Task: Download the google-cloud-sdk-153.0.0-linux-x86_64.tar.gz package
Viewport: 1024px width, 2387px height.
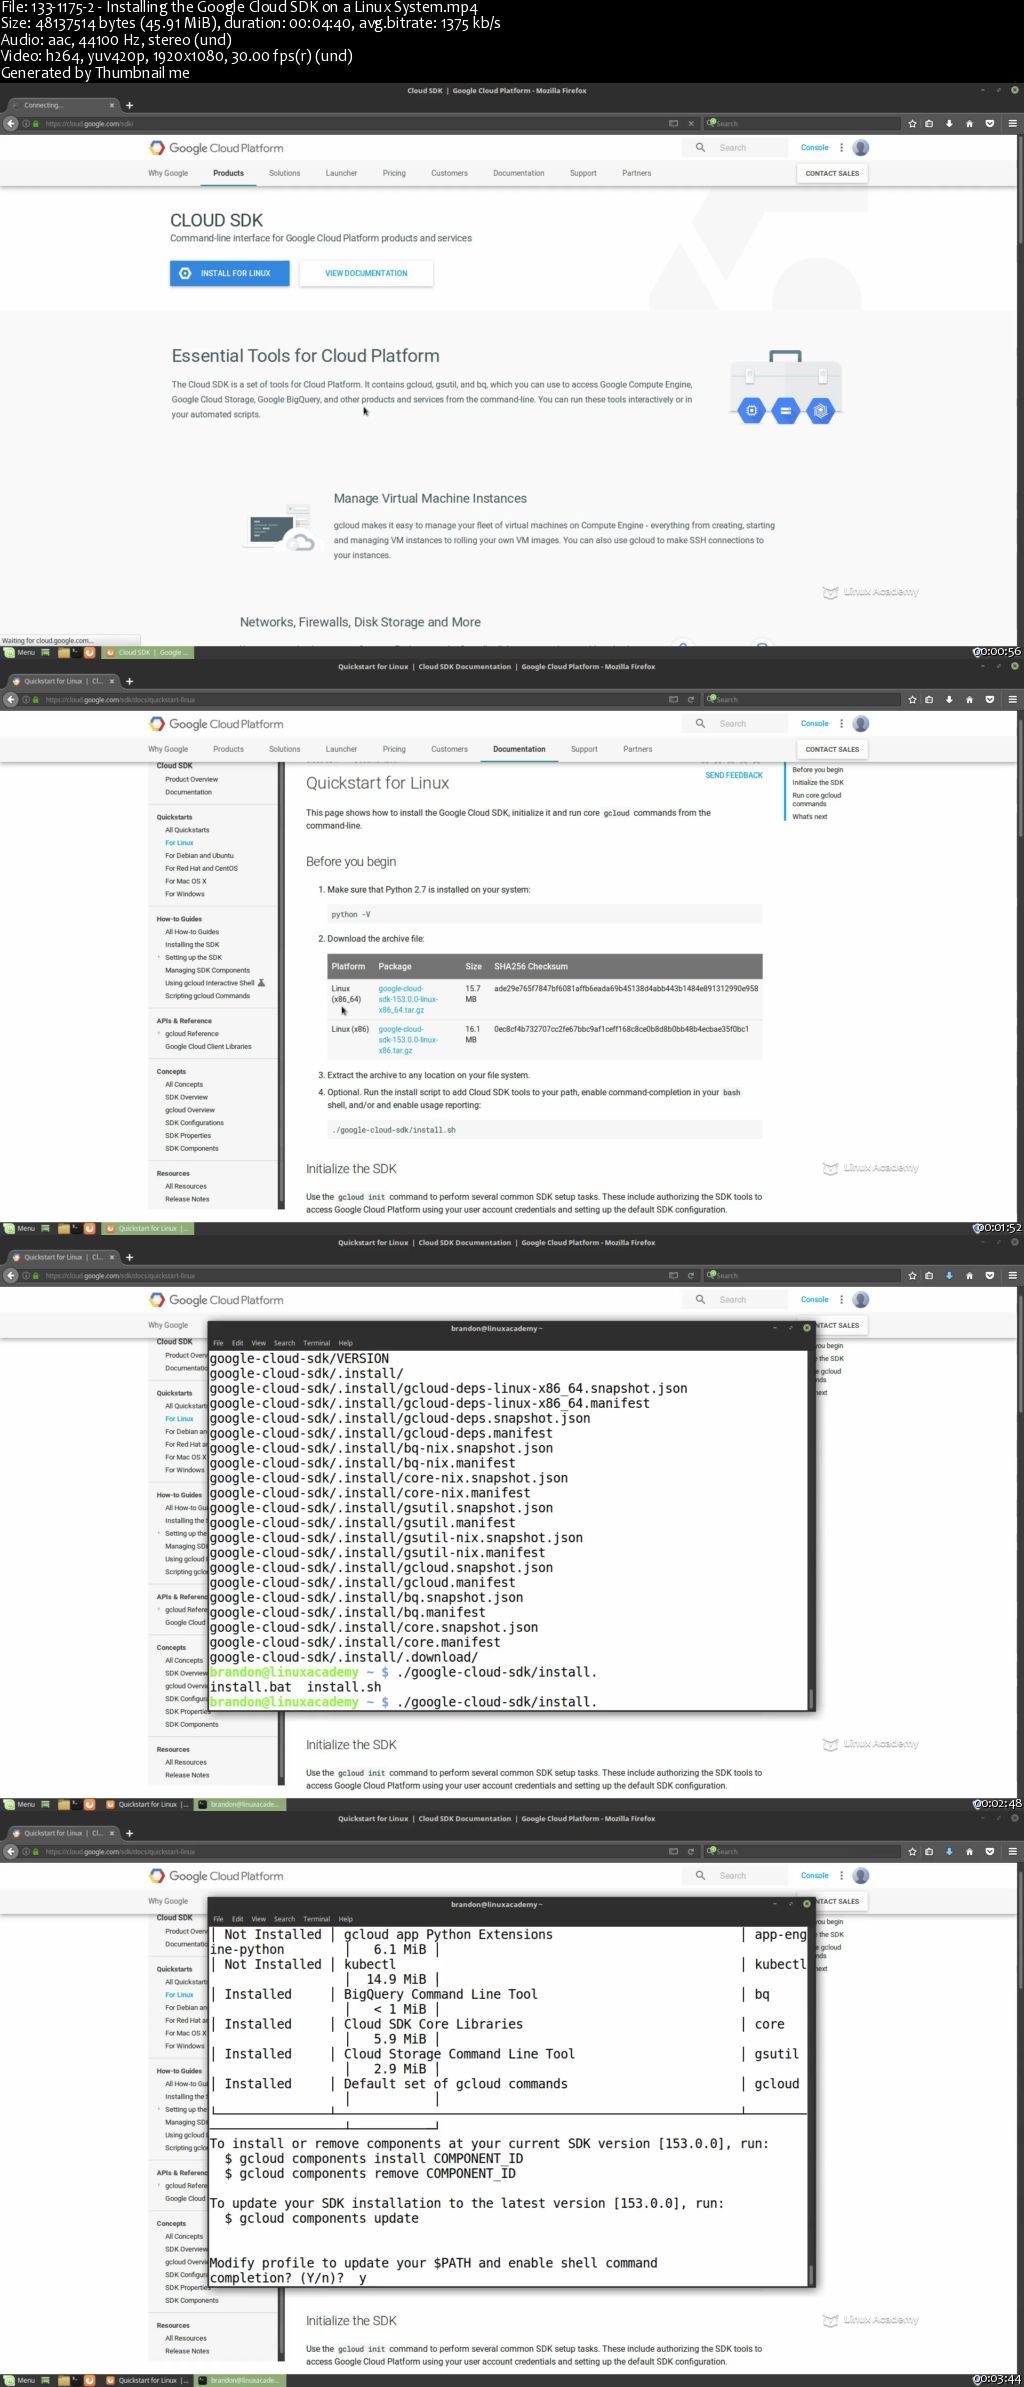Action: 408,999
